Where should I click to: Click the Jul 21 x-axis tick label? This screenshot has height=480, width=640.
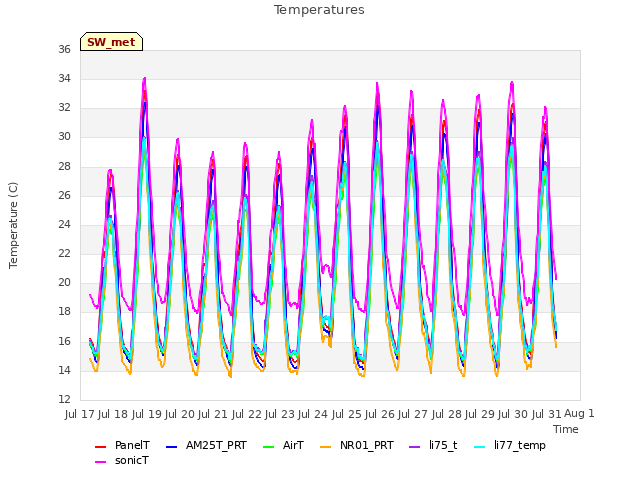[x=213, y=414]
